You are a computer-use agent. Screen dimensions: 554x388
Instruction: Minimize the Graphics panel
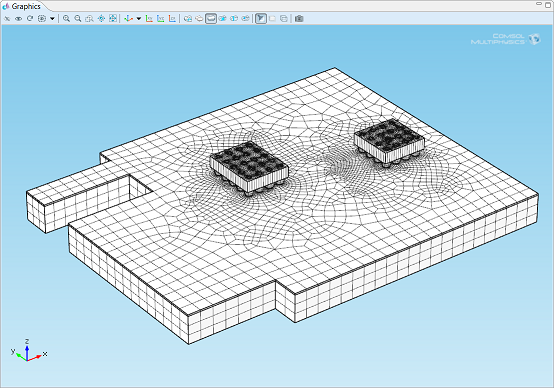(x=539, y=4)
